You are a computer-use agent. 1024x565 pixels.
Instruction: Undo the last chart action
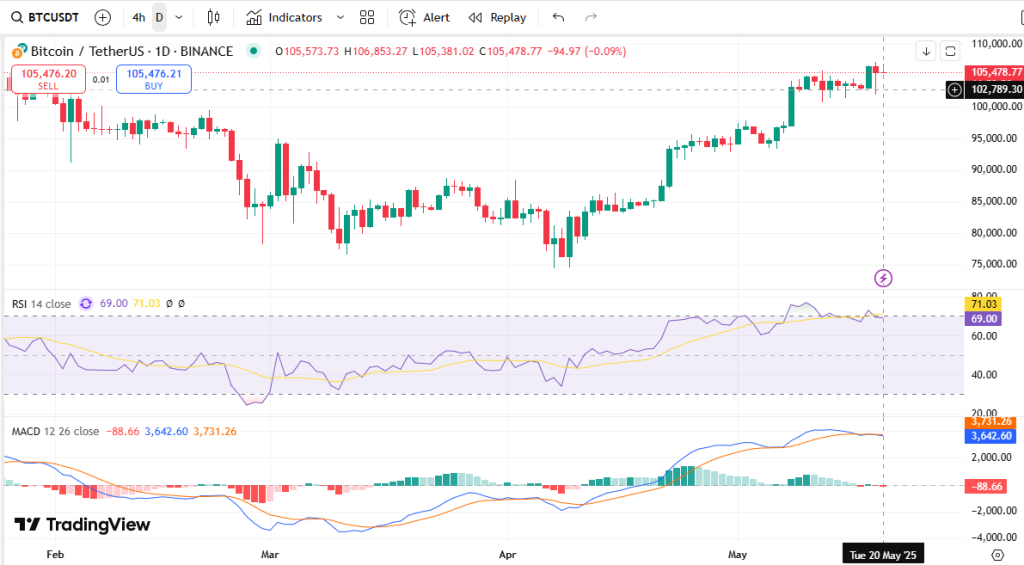pyautogui.click(x=558, y=17)
